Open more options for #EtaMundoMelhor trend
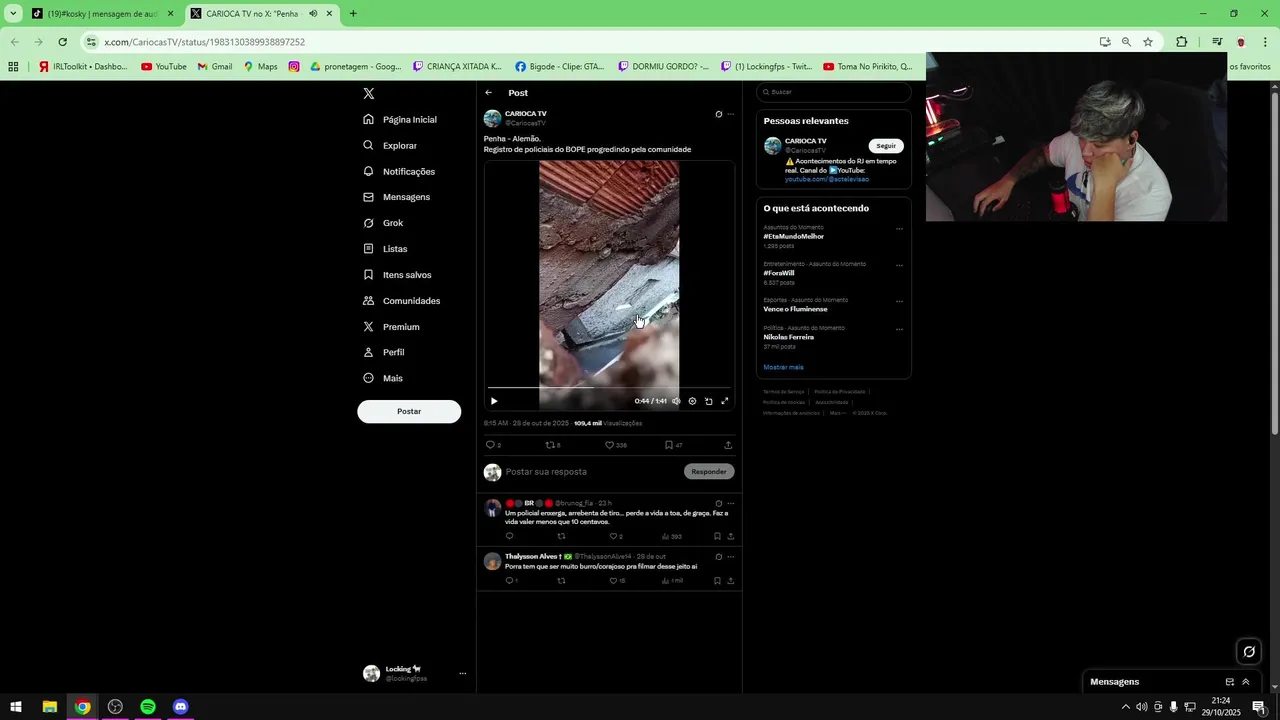This screenshot has width=1280, height=720. (x=899, y=229)
